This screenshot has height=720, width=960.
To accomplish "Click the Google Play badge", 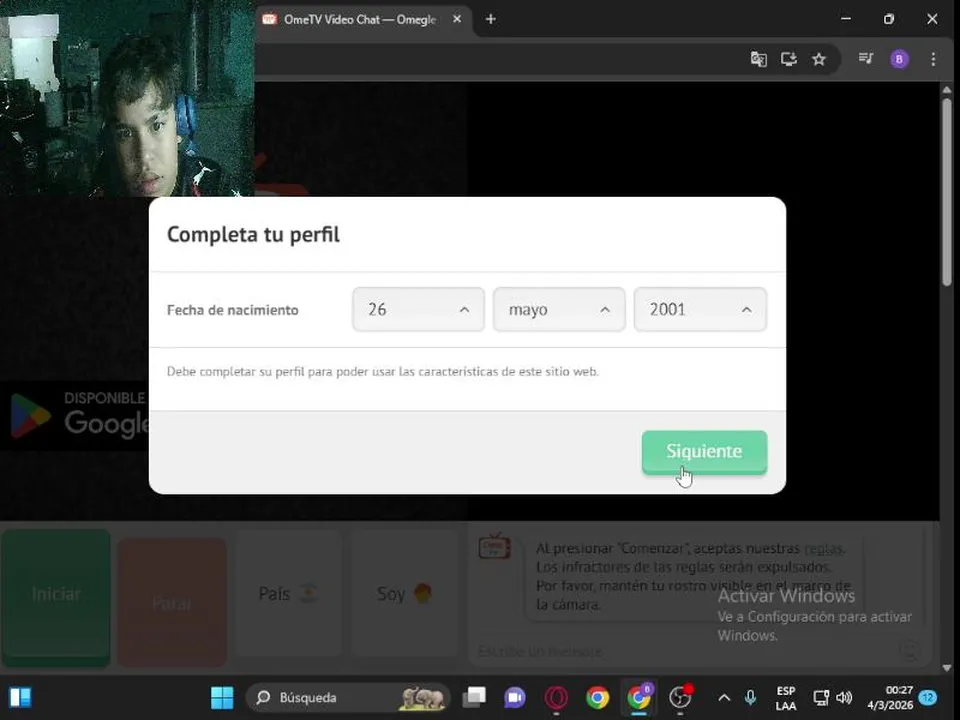I will pos(77,416).
